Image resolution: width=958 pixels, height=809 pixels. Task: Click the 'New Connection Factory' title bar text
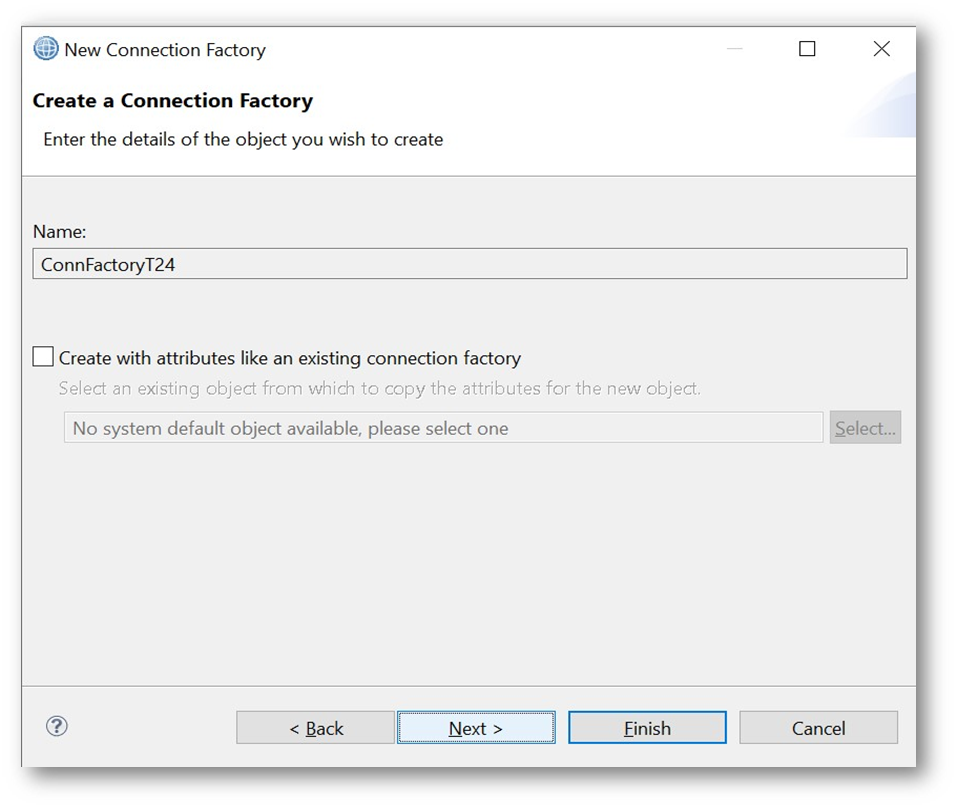click(x=165, y=50)
